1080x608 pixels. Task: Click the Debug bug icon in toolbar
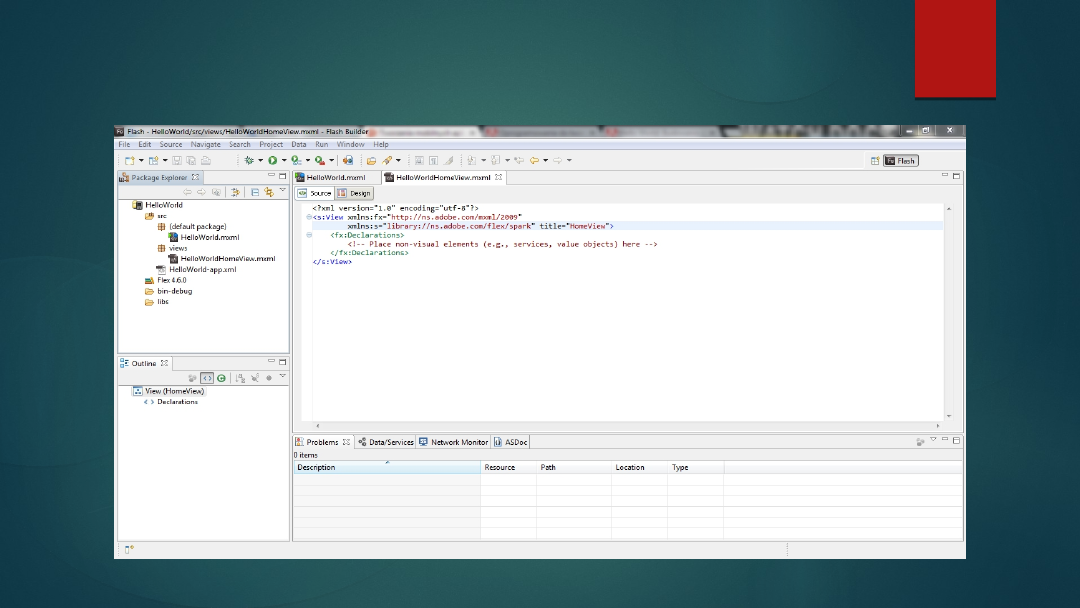[249, 160]
